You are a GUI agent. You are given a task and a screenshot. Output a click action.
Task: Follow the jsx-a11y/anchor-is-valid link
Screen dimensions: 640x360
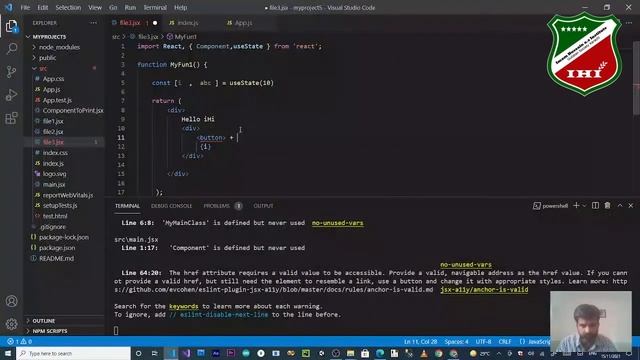tap(484, 289)
